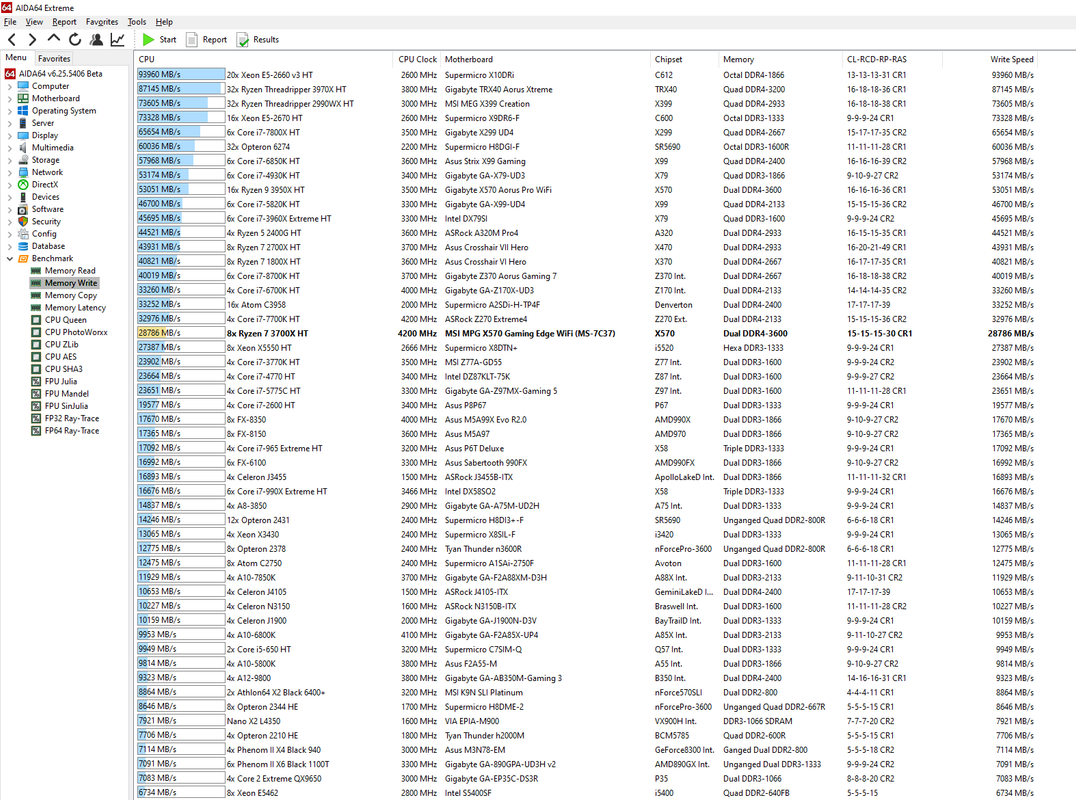1076x800 pixels.
Task: Select the Security shield icon
Action: tap(23, 222)
